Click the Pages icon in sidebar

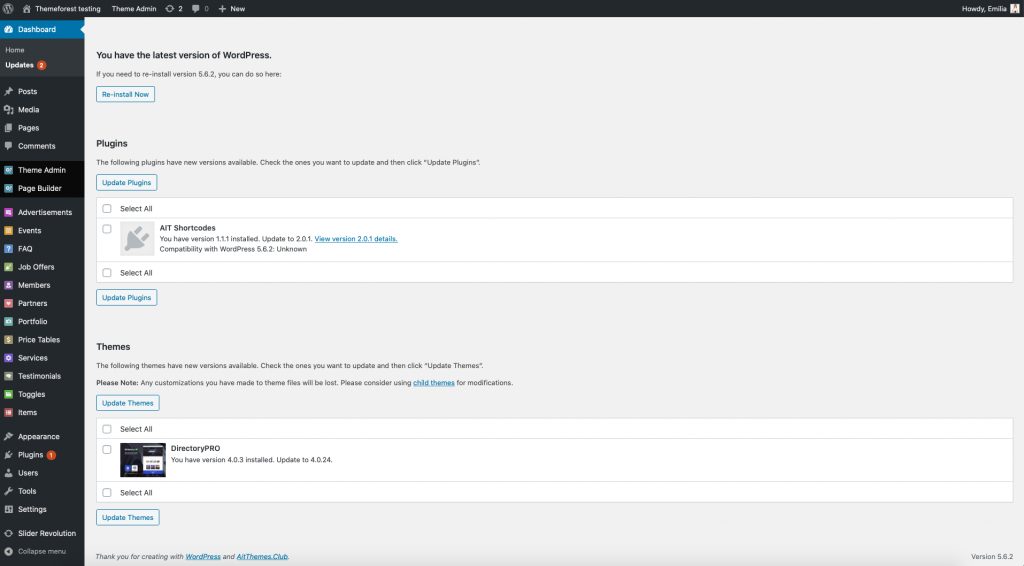point(8,128)
